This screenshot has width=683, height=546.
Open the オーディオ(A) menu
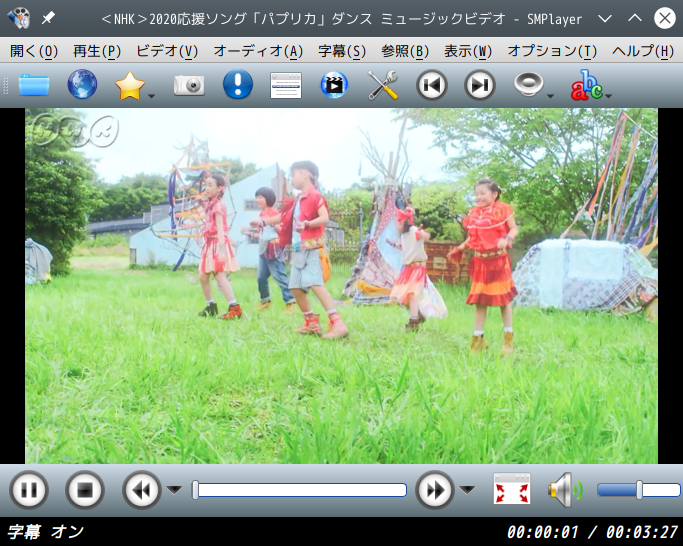point(258,51)
